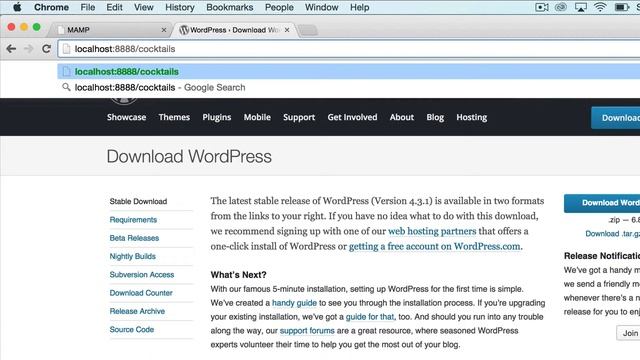
Task: Select the Google Search suggestion row
Action: [x=349, y=87]
